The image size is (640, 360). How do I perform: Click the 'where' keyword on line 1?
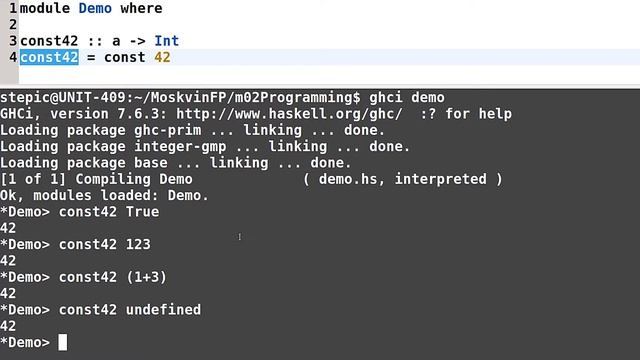(x=141, y=8)
